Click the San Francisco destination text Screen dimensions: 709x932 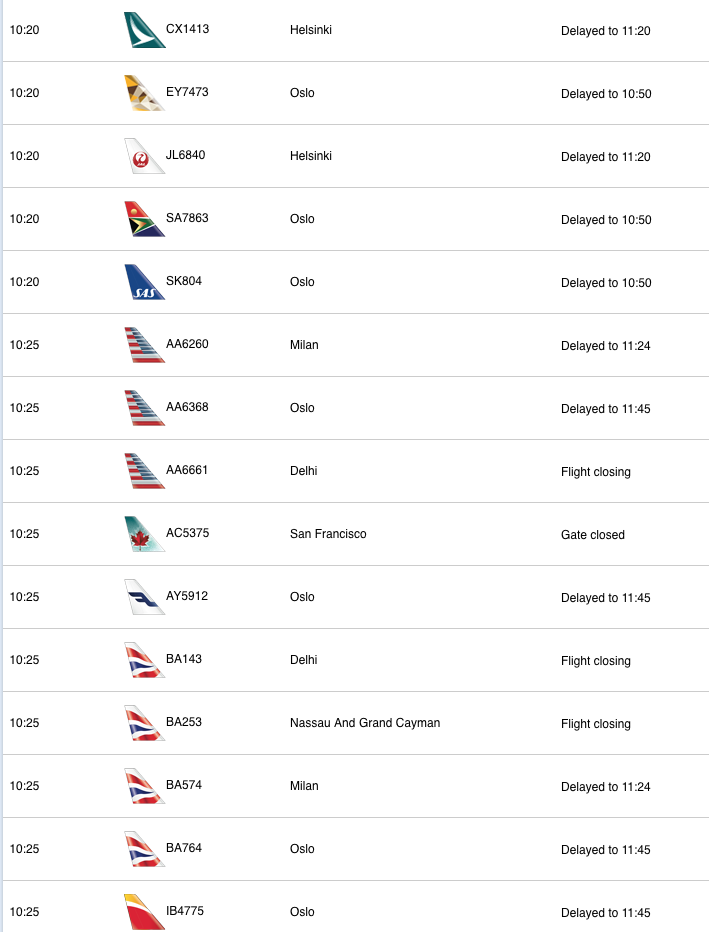pos(328,534)
